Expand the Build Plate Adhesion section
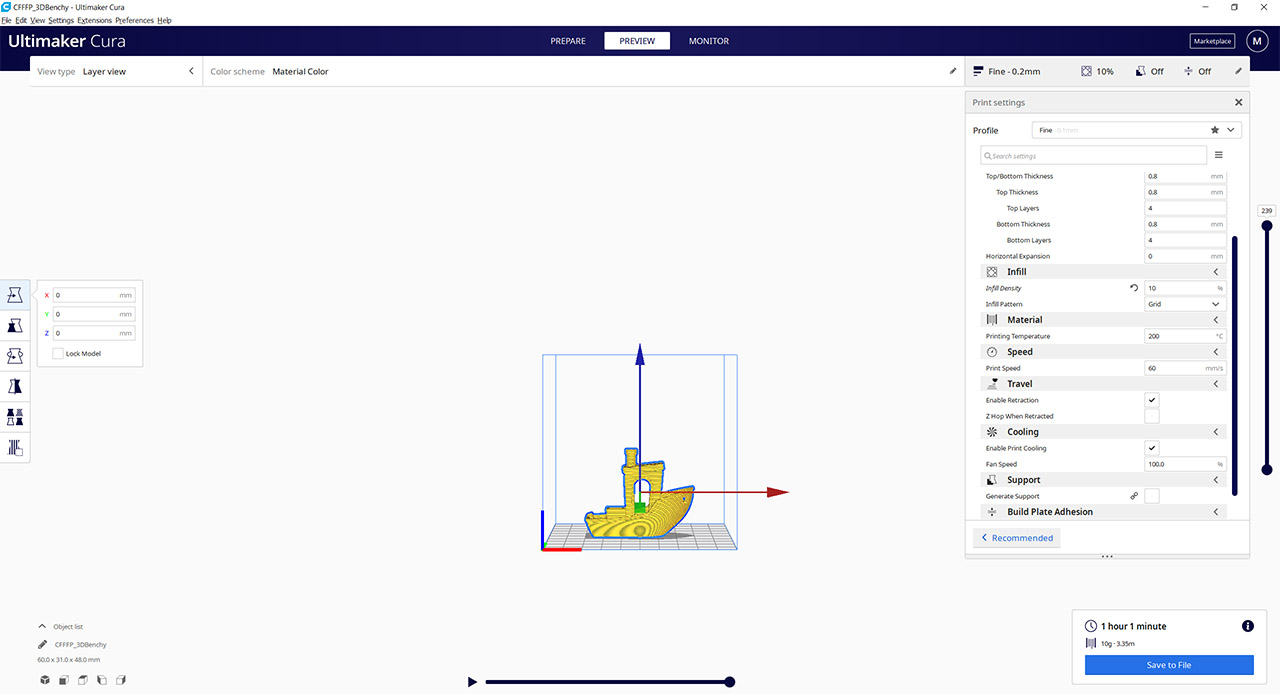Viewport: 1280px width, 694px height. [1216, 512]
